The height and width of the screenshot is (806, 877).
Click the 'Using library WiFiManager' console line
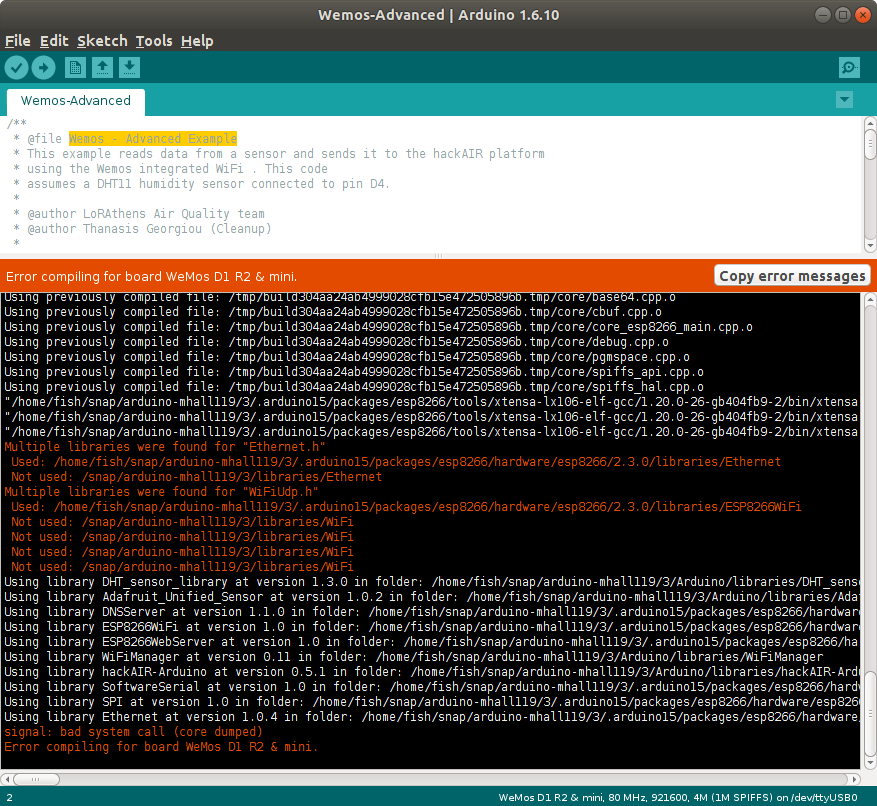pyautogui.click(x=413, y=657)
